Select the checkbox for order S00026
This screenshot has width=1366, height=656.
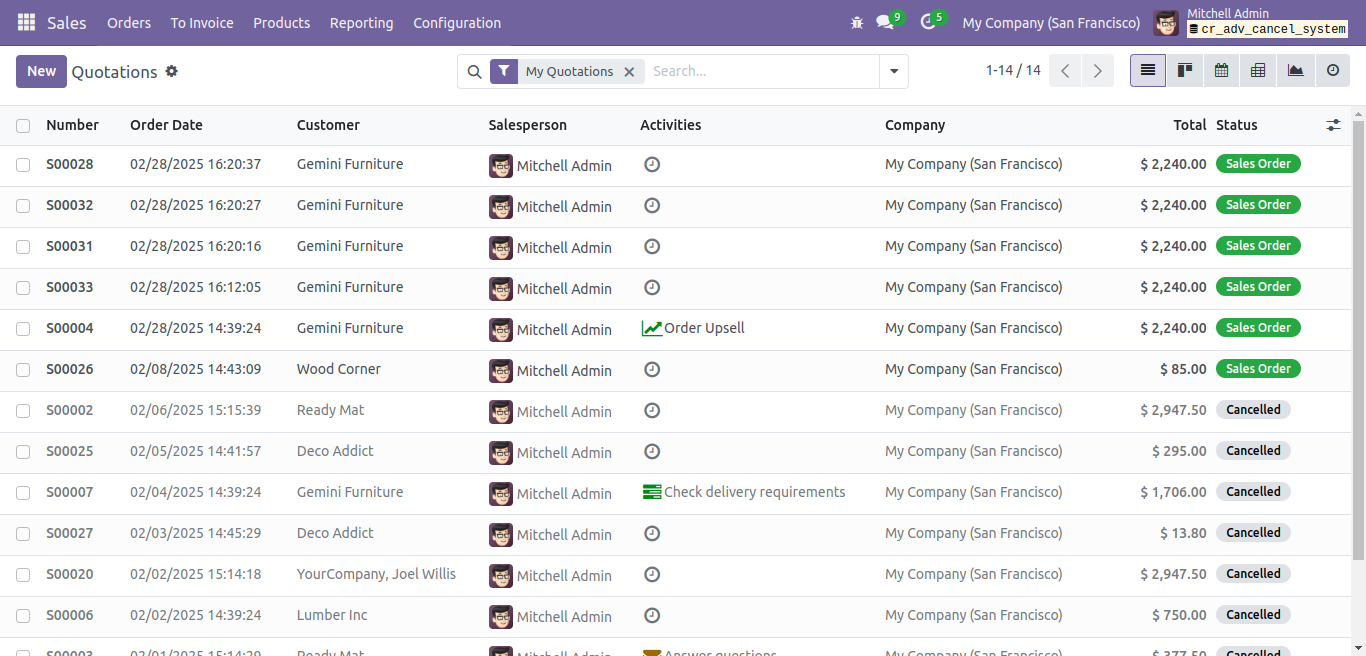click(23, 370)
